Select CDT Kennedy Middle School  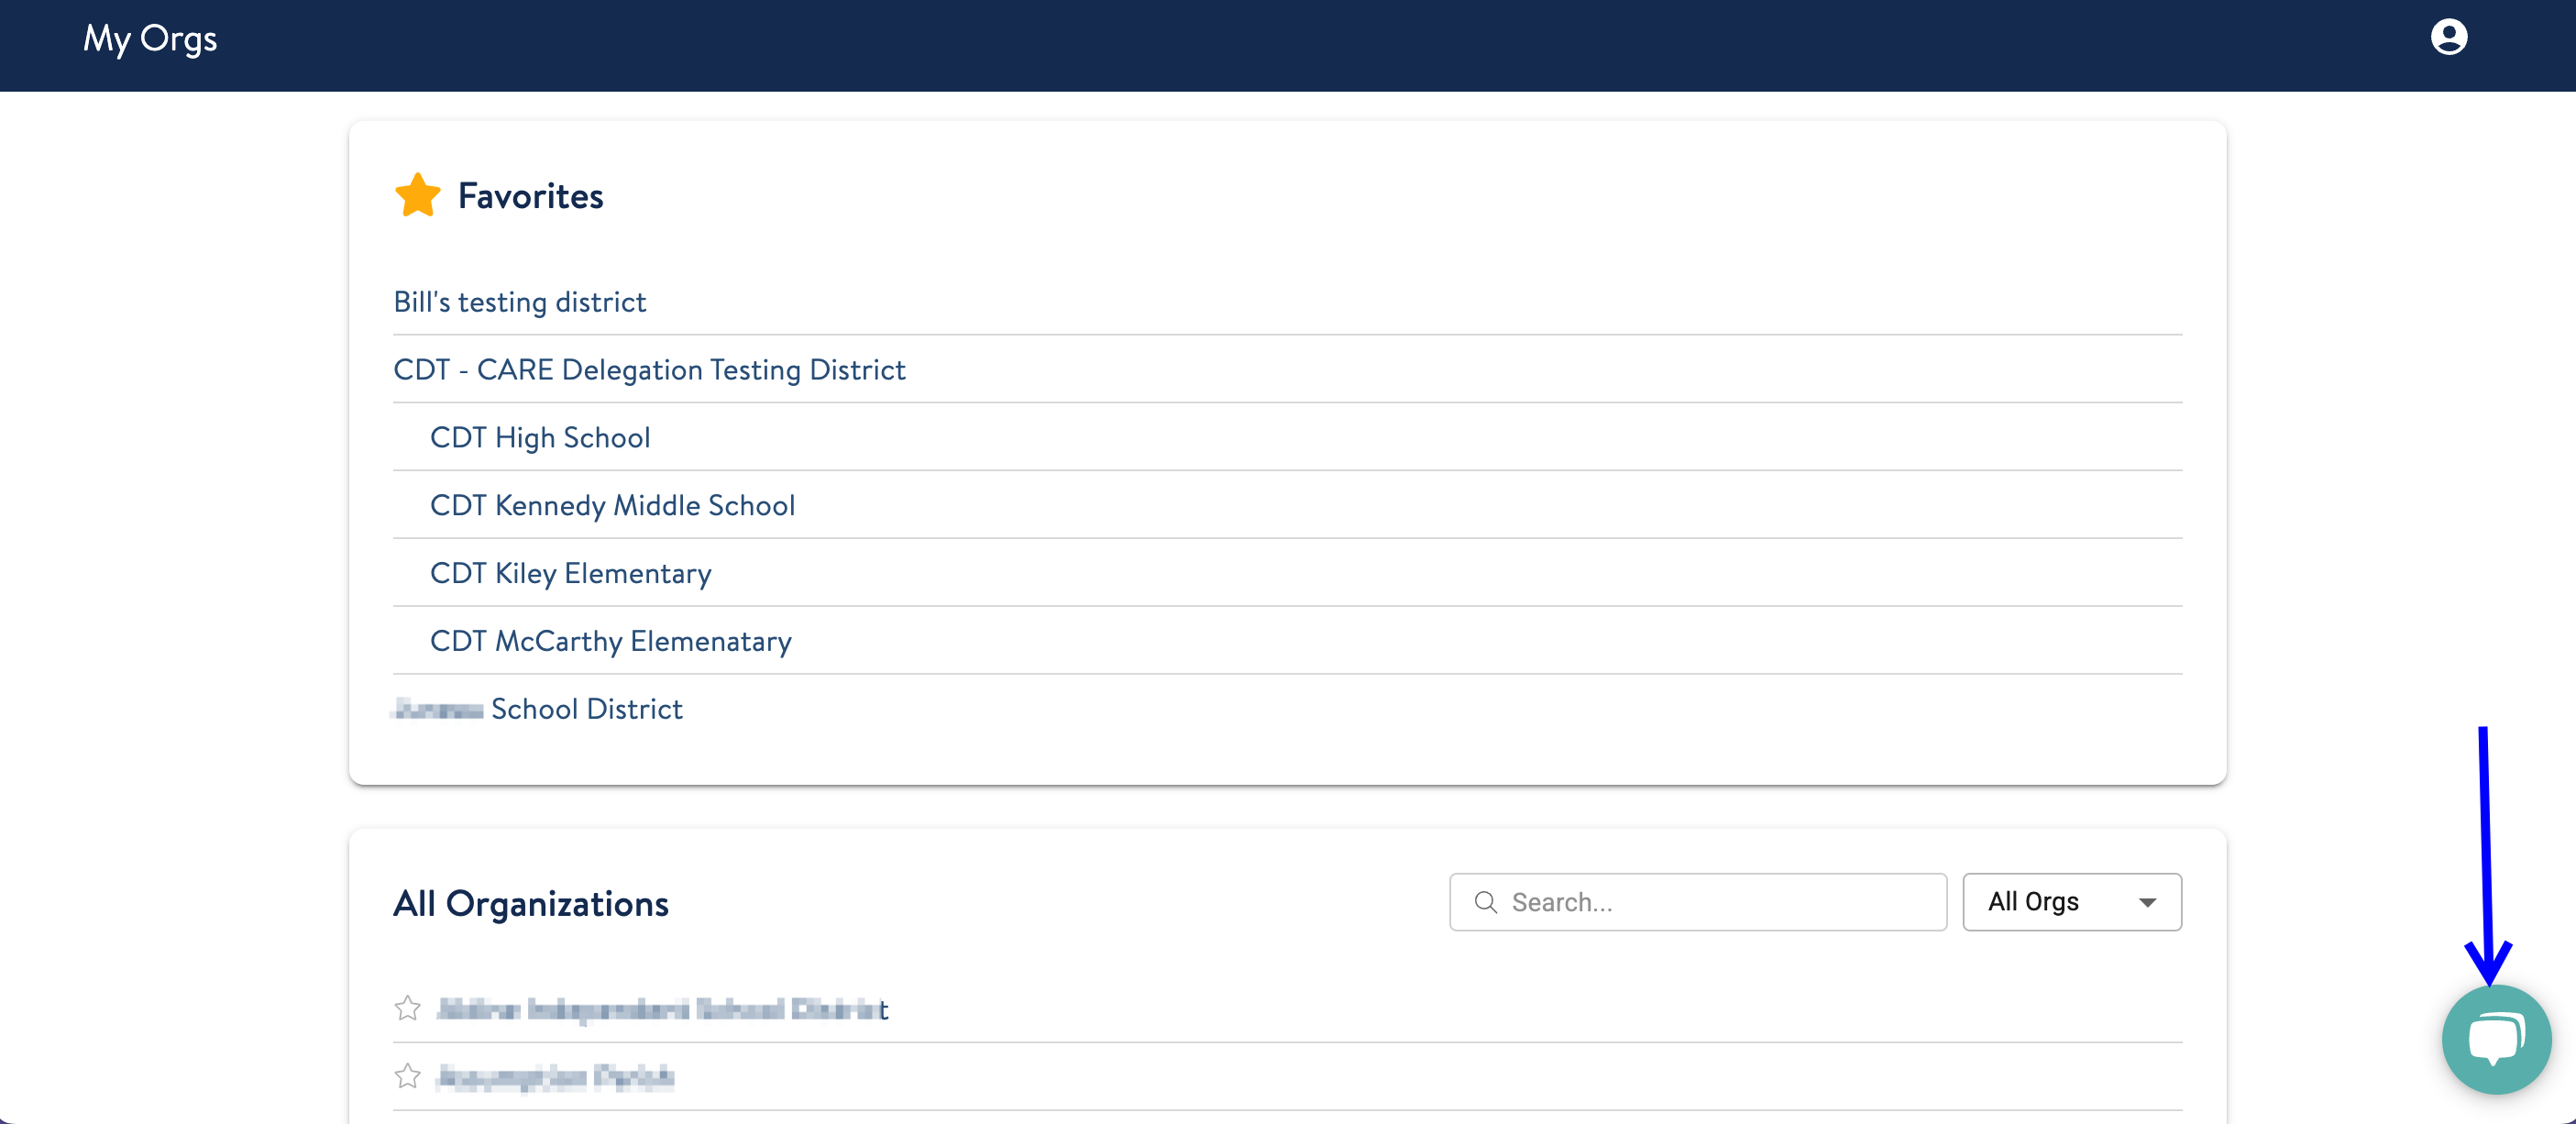[612, 506]
